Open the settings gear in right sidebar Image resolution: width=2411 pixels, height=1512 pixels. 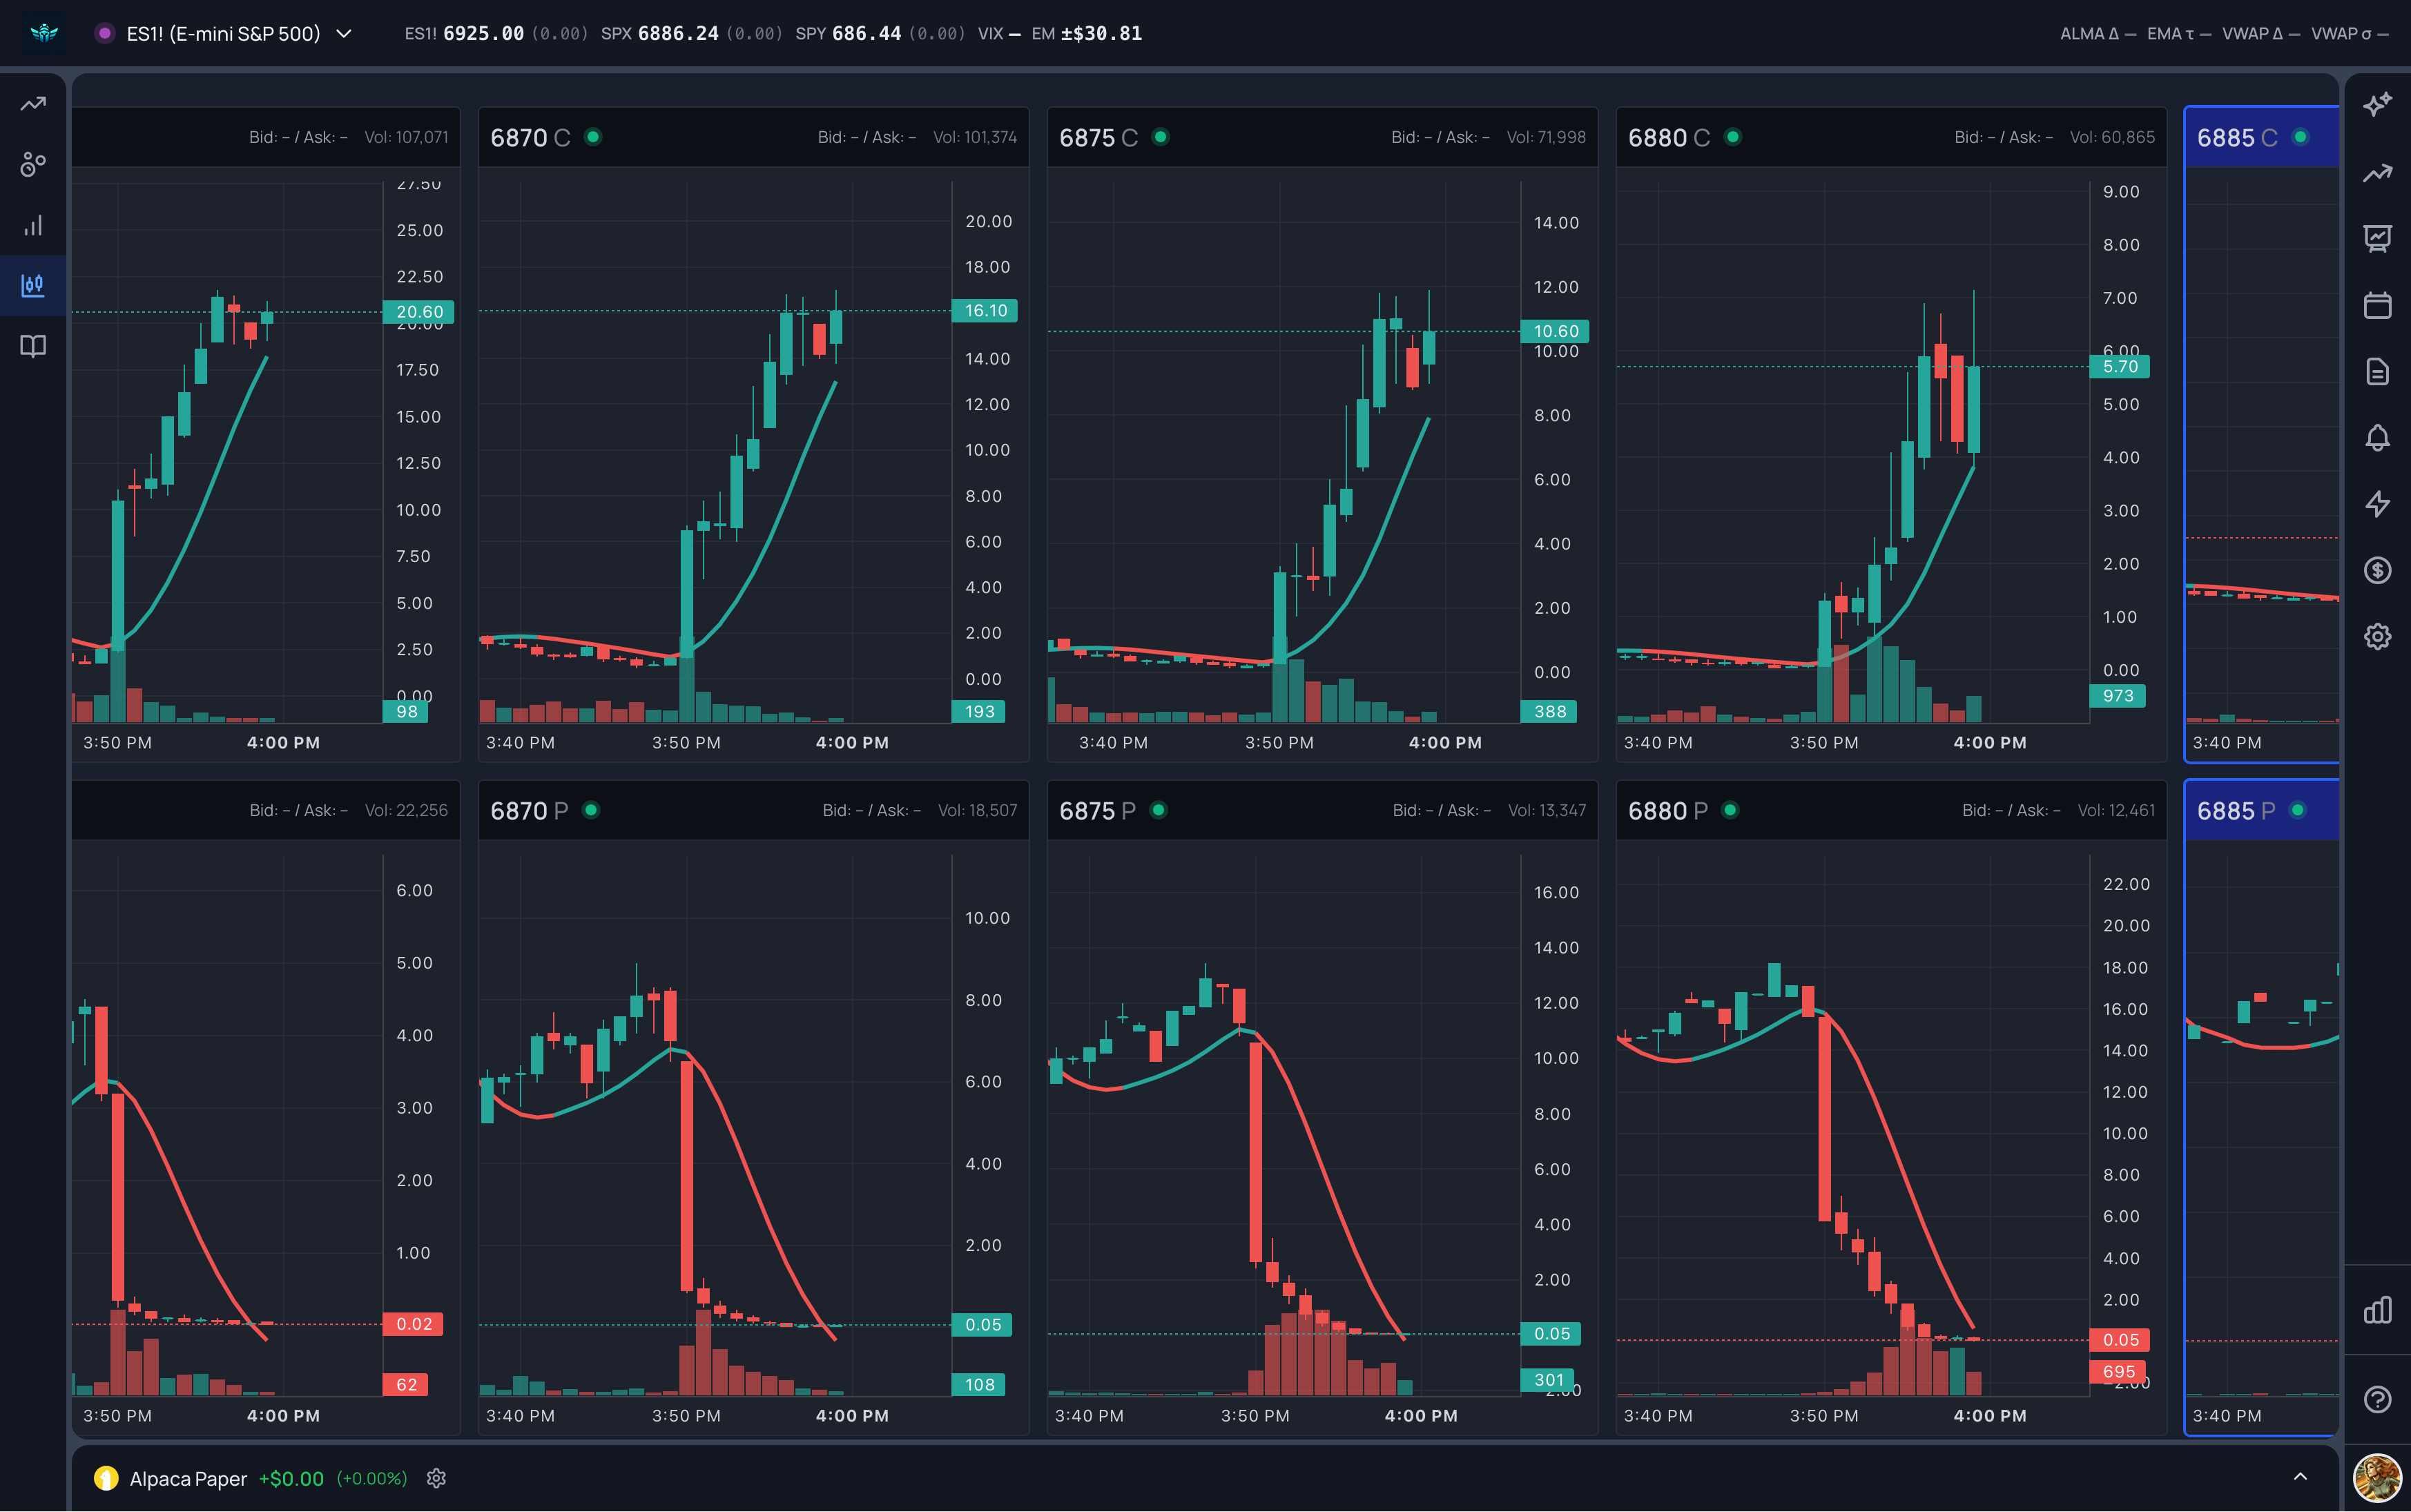(2377, 636)
